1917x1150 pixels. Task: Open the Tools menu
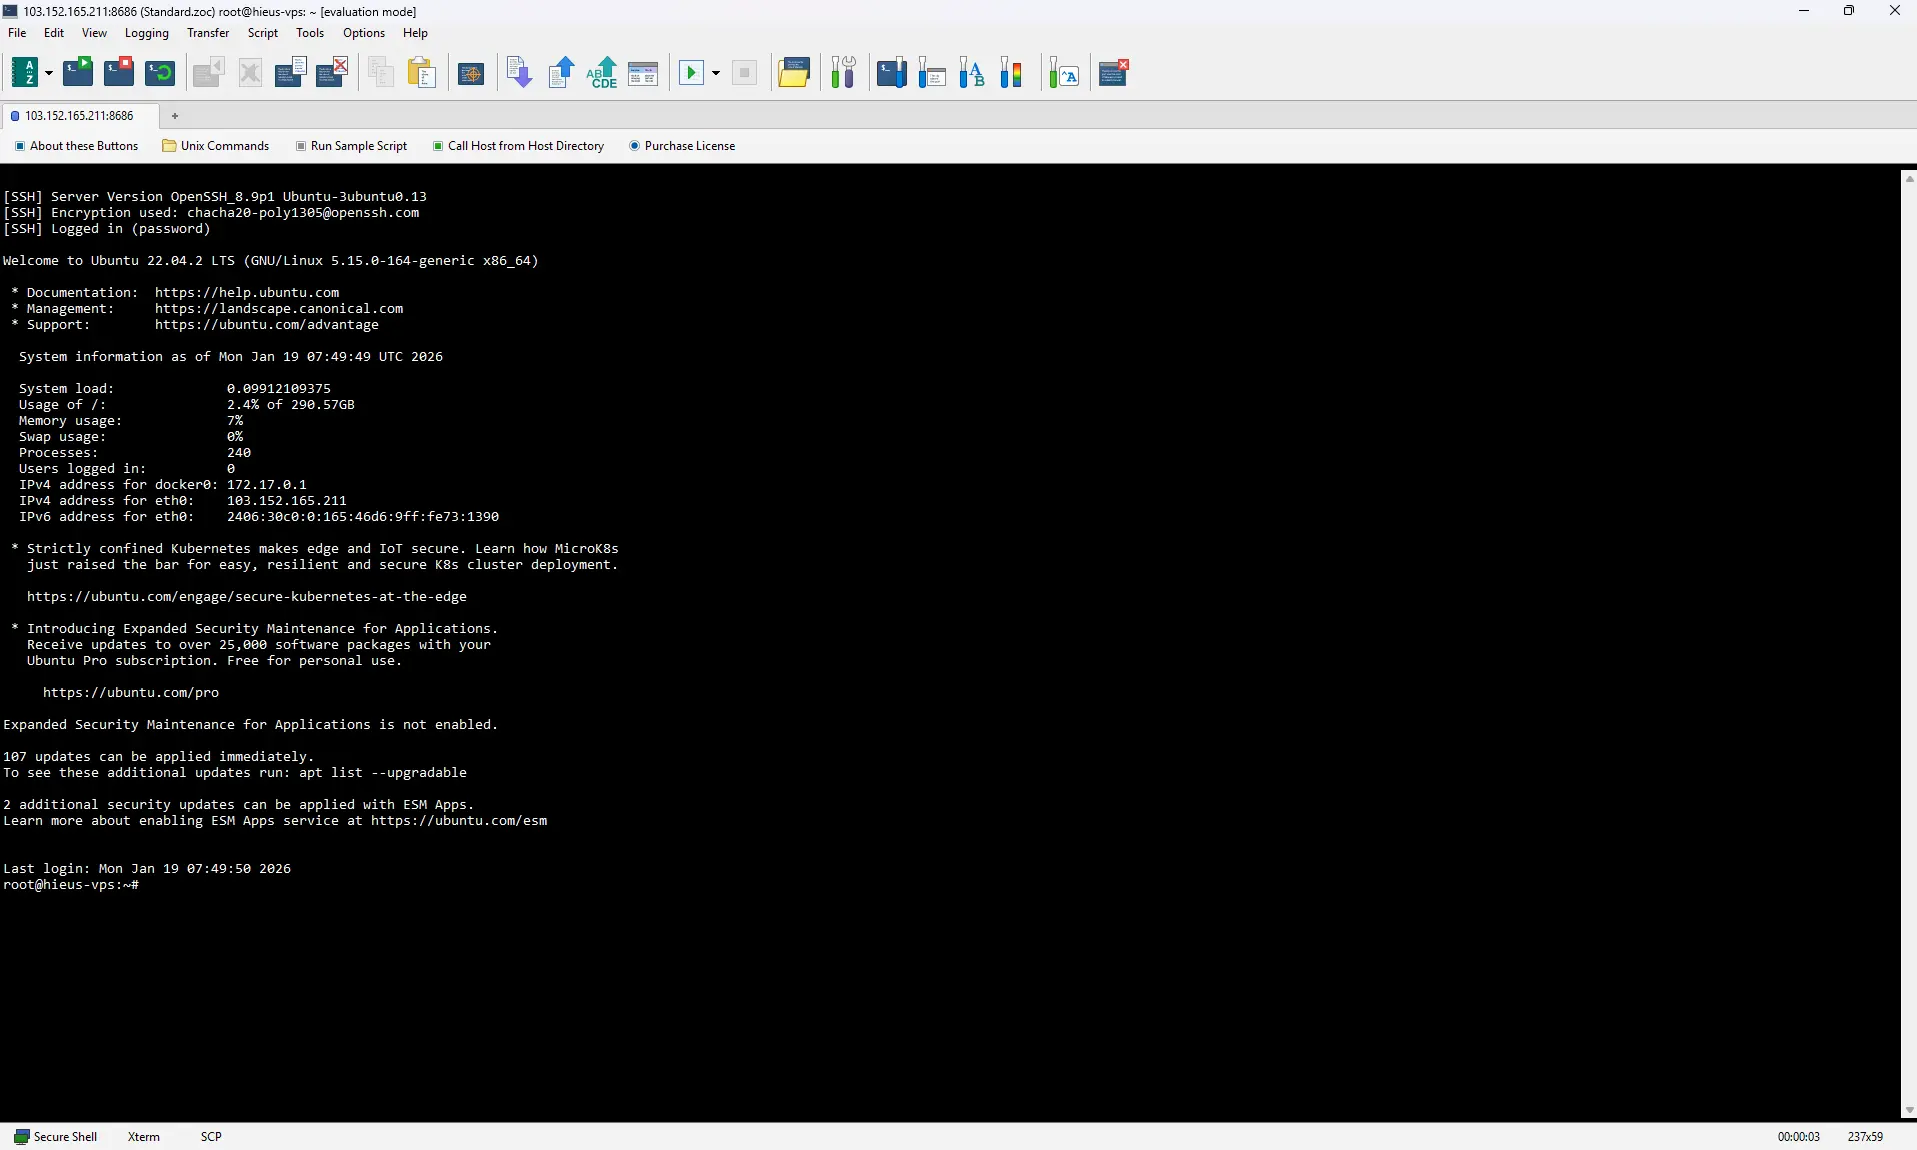pyautogui.click(x=310, y=33)
